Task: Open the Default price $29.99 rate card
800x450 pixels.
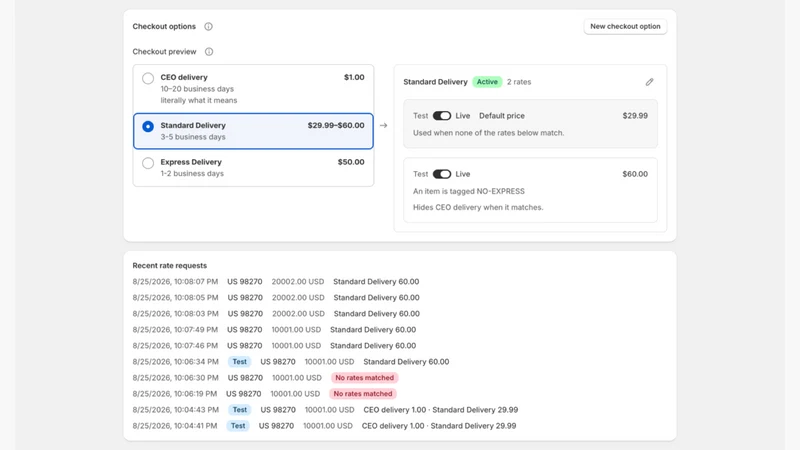Action: [x=530, y=124]
